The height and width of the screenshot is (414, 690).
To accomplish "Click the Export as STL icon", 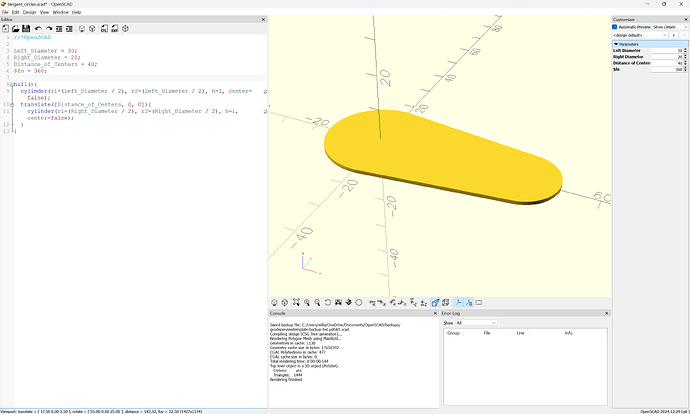I will click(x=104, y=29).
